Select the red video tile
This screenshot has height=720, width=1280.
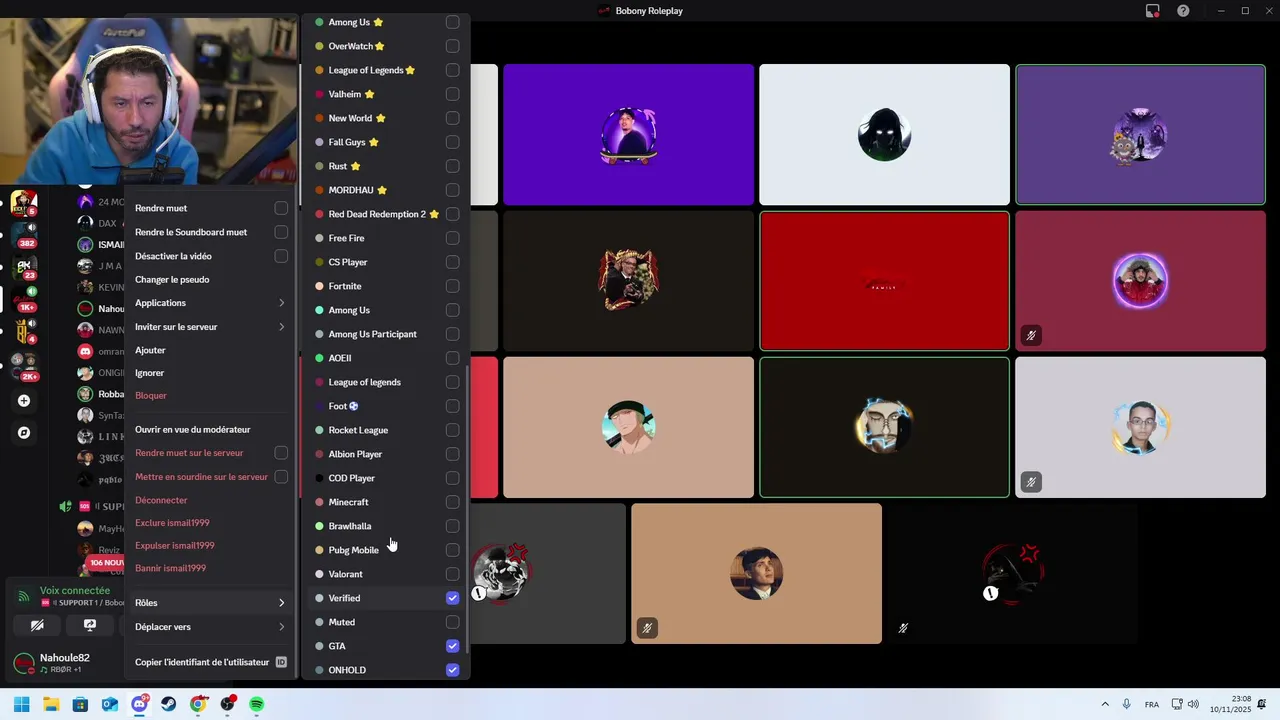(884, 281)
